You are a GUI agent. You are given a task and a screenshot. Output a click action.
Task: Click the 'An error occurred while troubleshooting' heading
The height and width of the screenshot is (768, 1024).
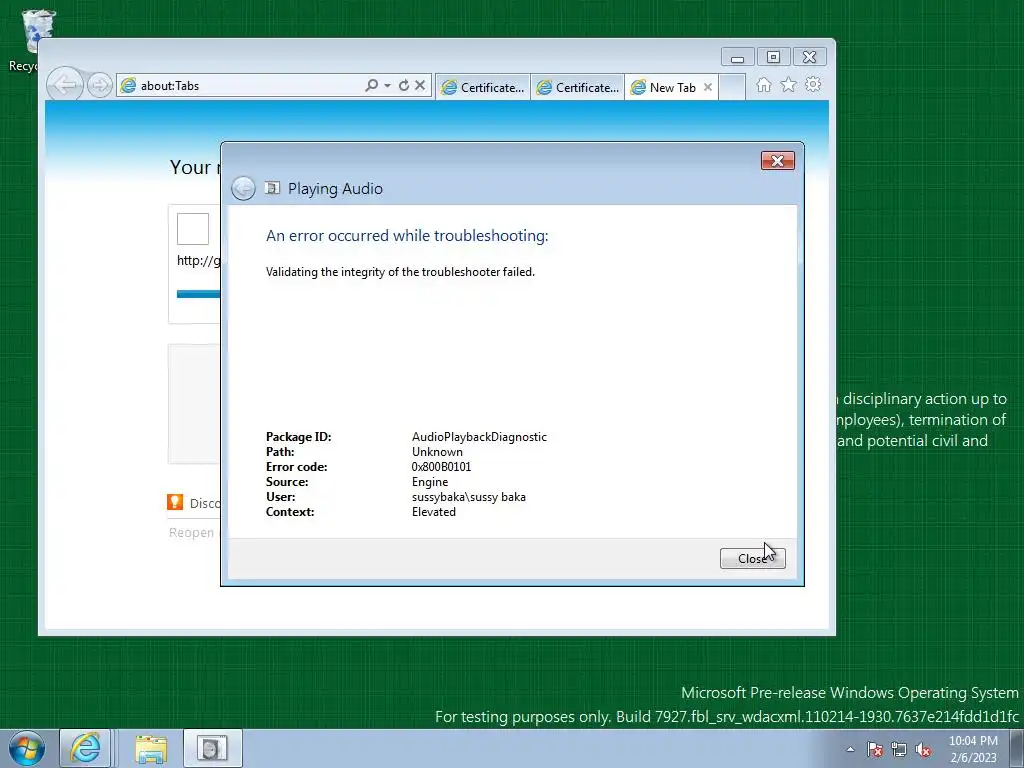(x=407, y=236)
